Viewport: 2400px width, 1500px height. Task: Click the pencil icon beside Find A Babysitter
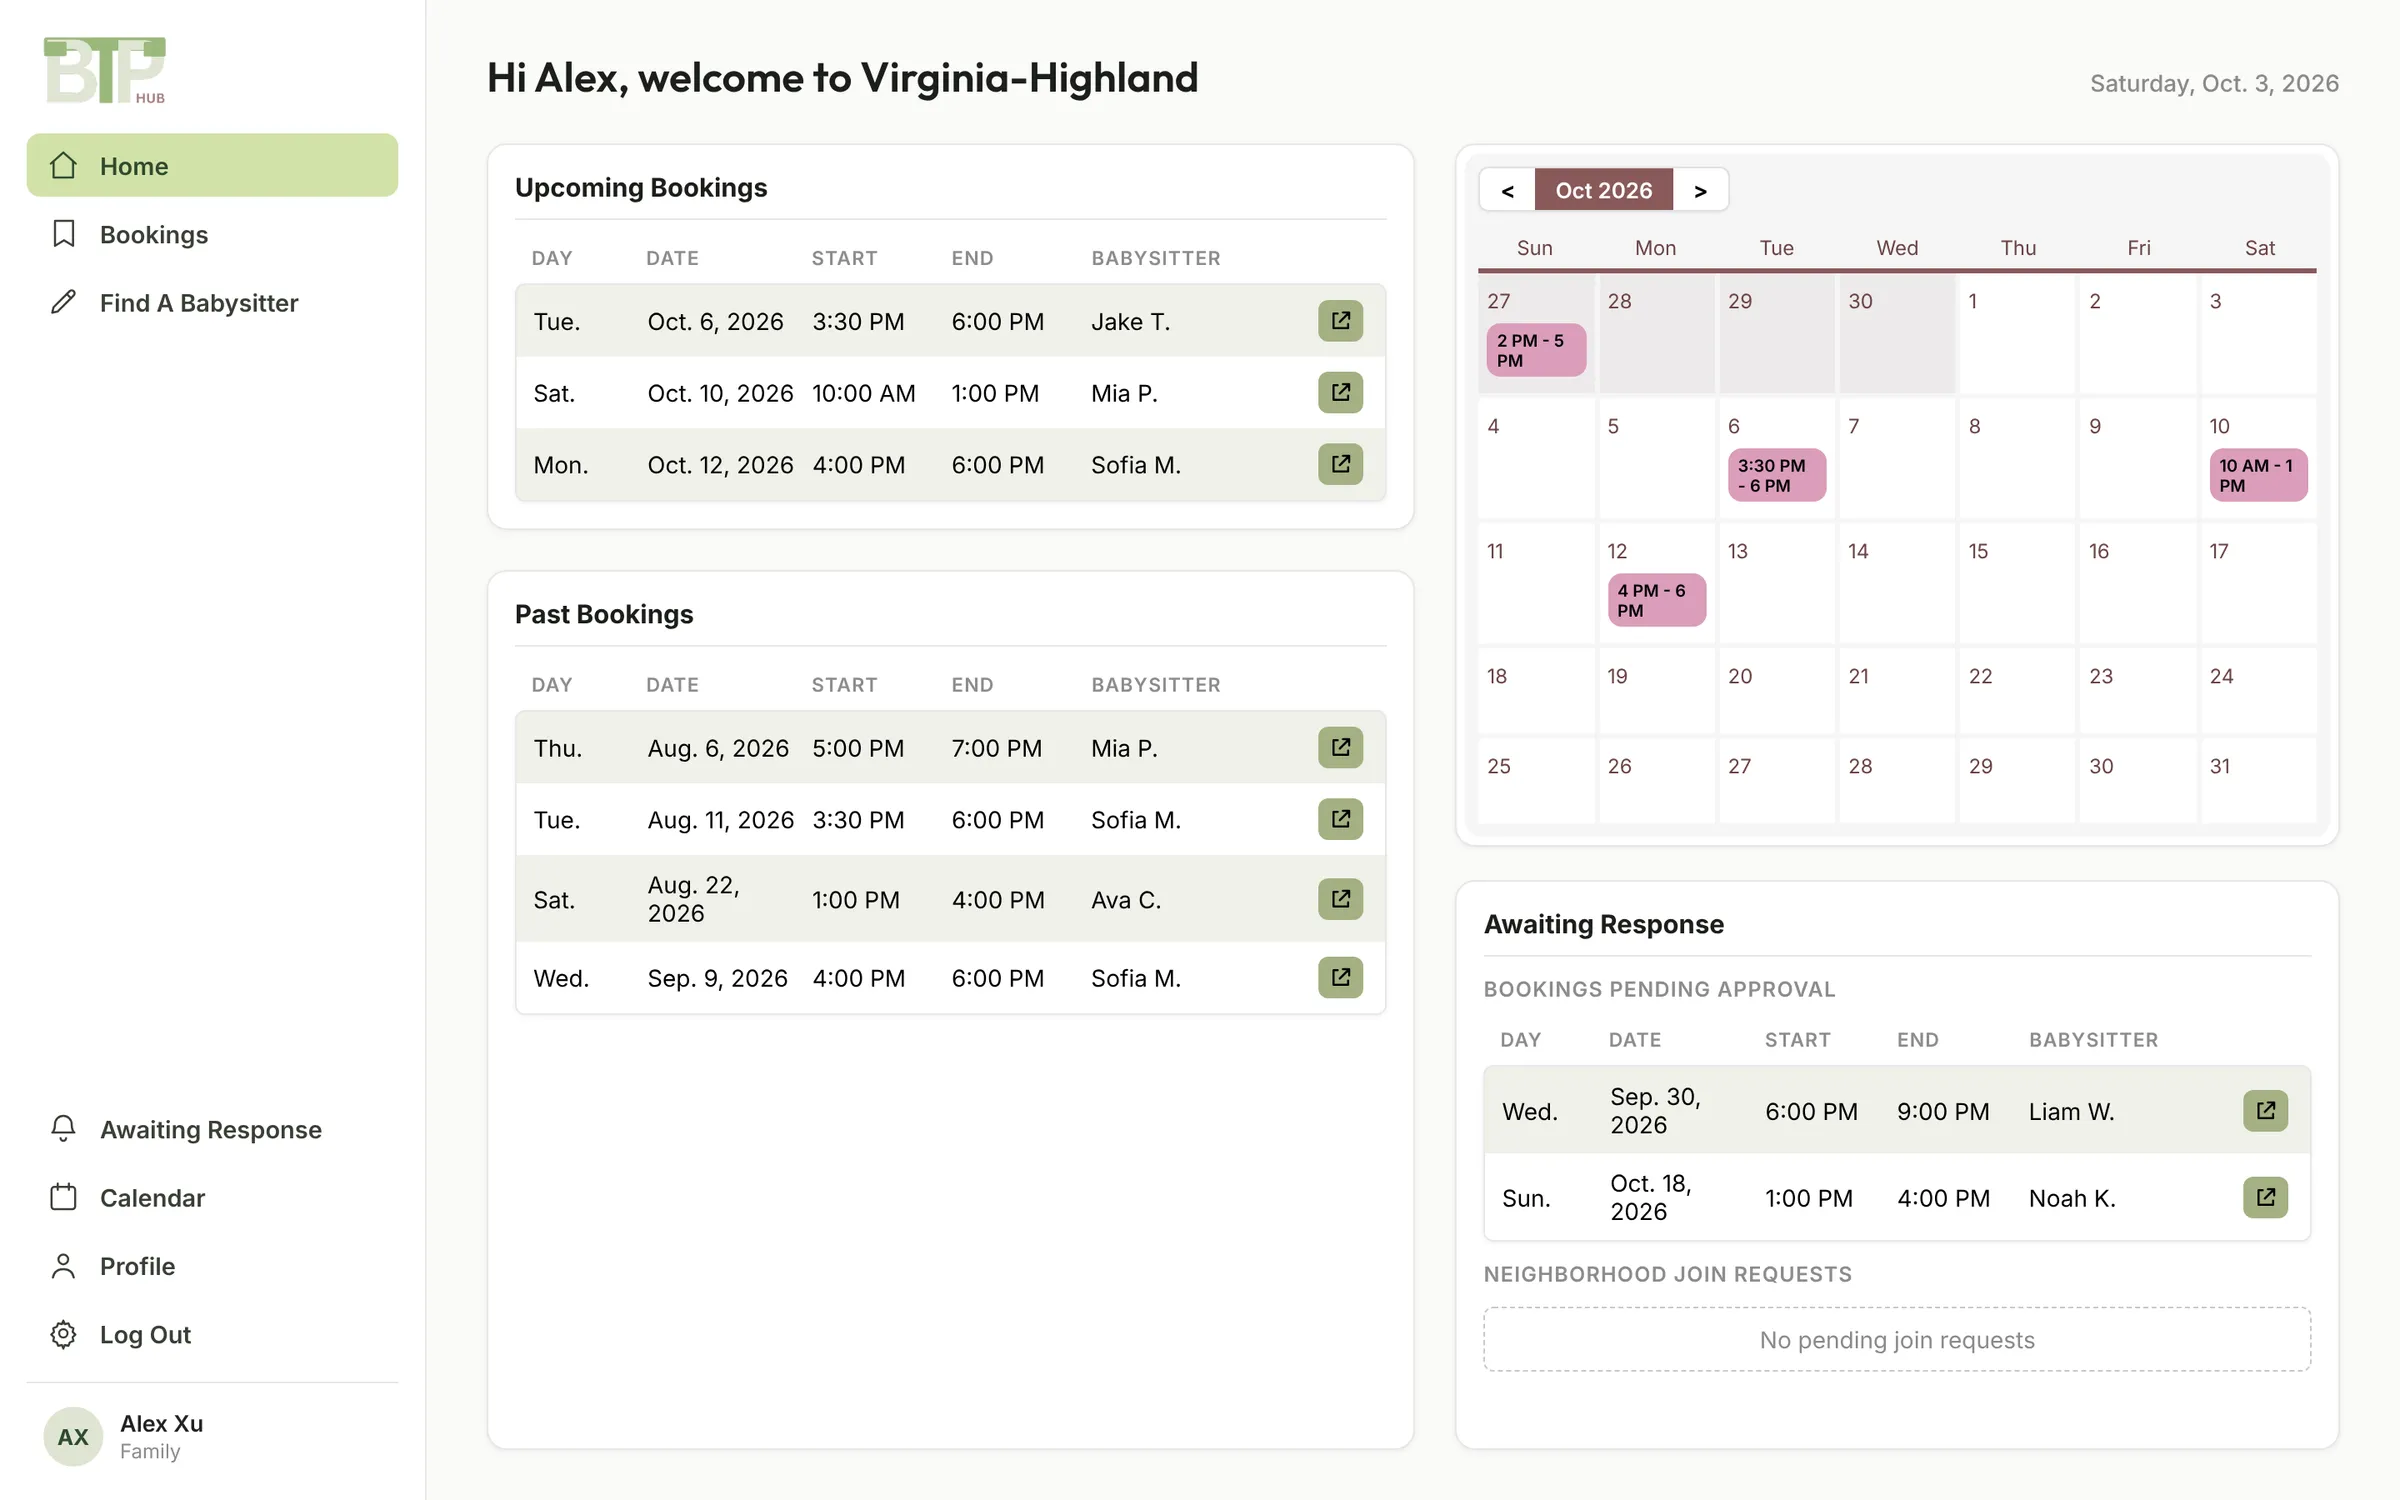63,302
